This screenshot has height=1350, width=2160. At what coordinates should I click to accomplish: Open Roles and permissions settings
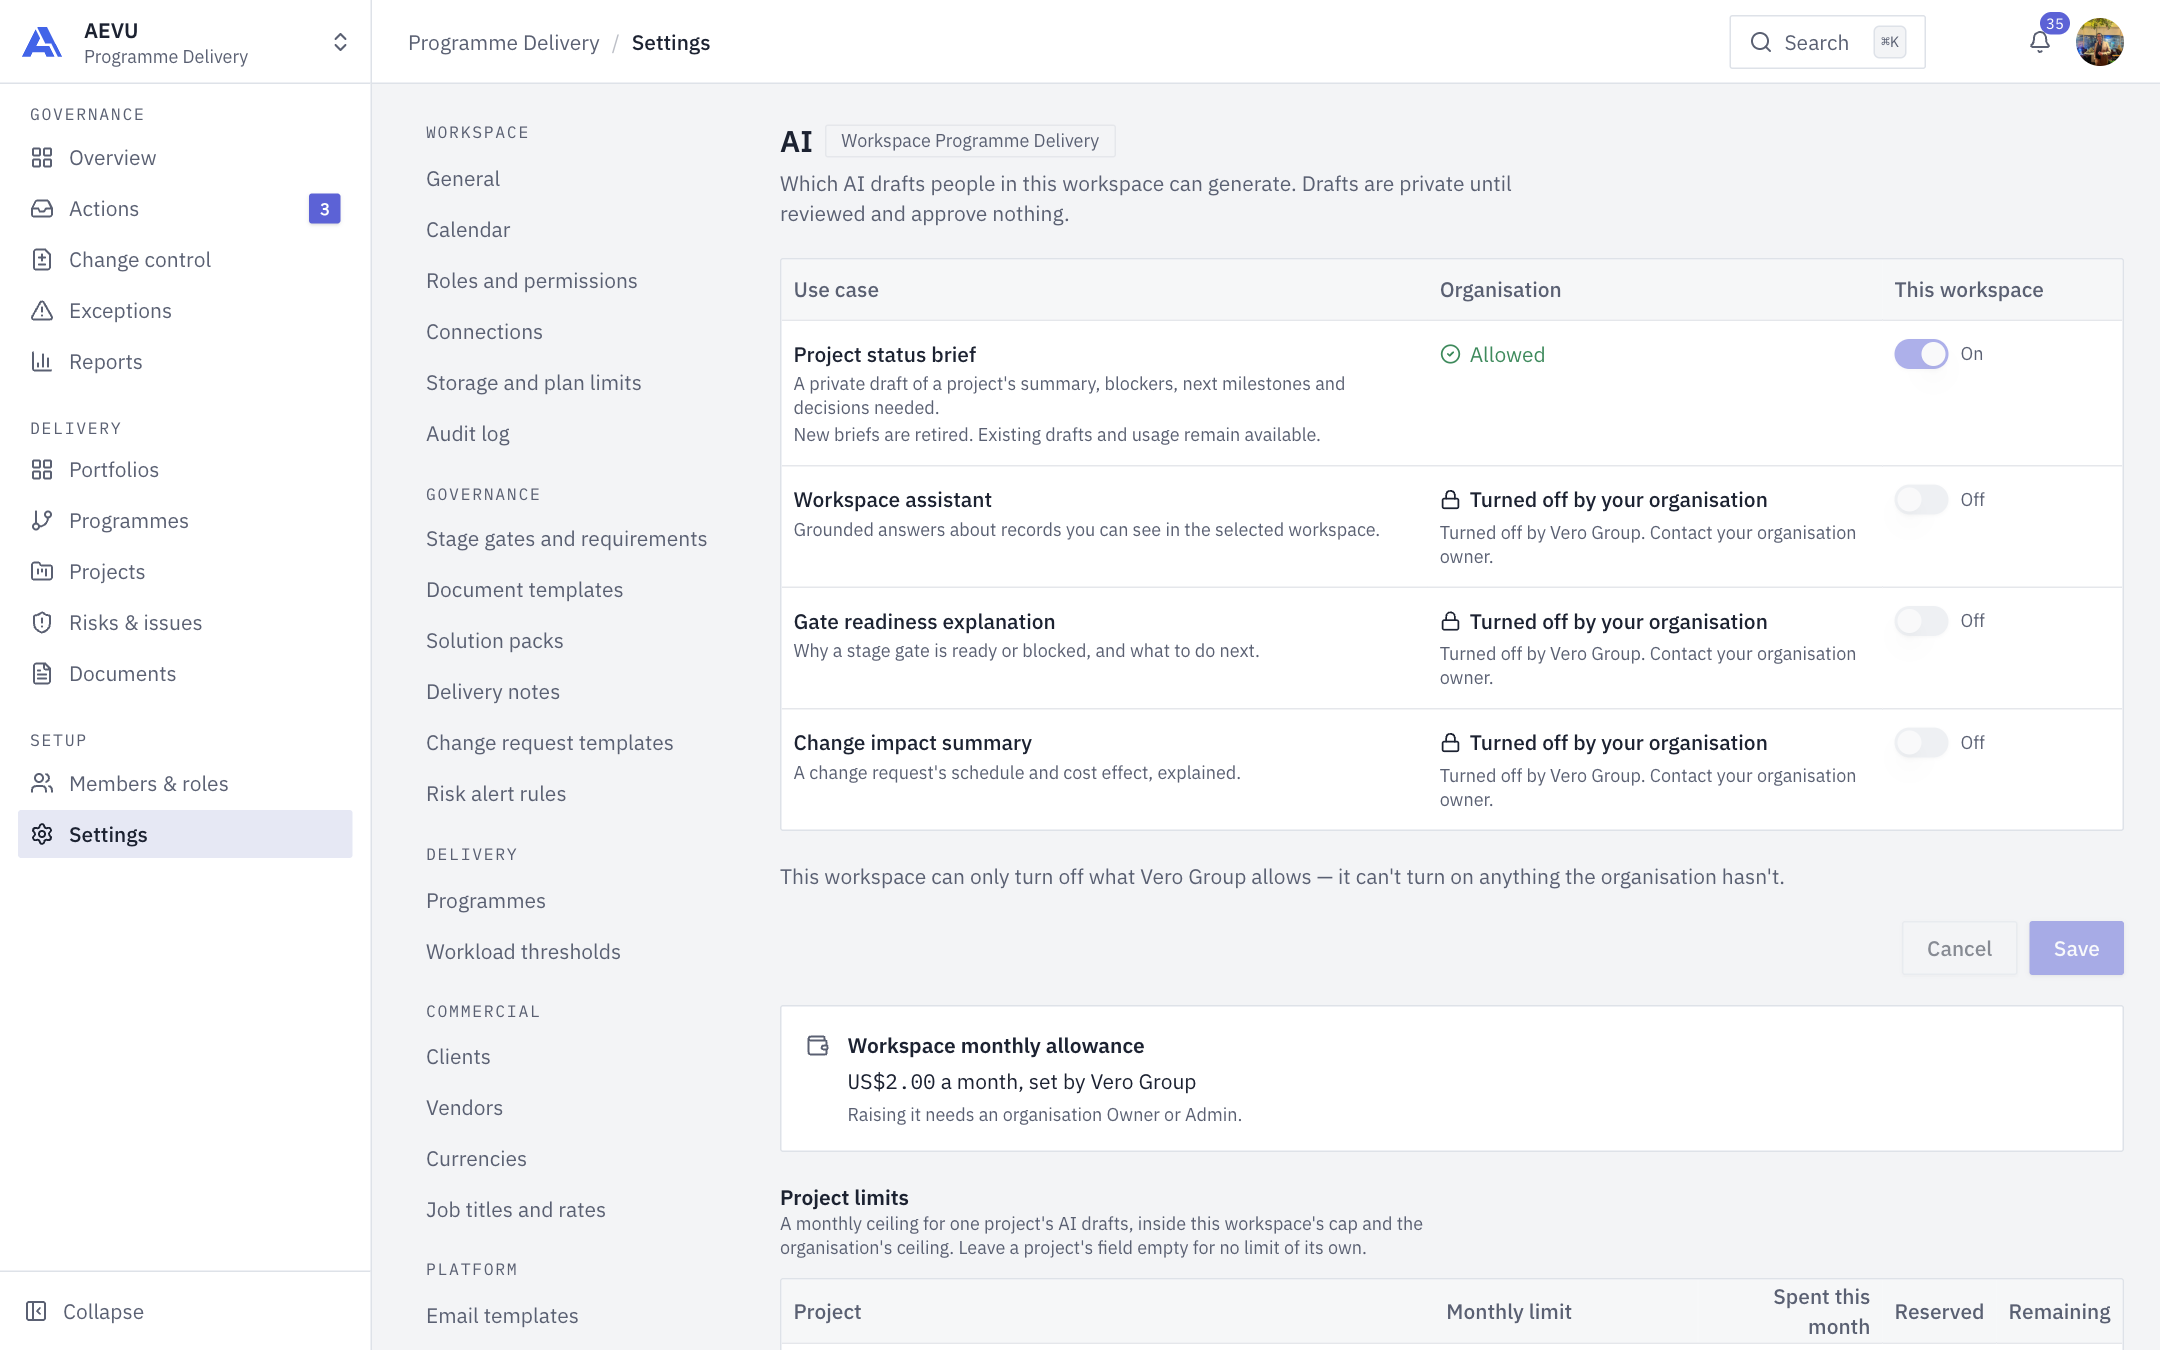(x=531, y=281)
